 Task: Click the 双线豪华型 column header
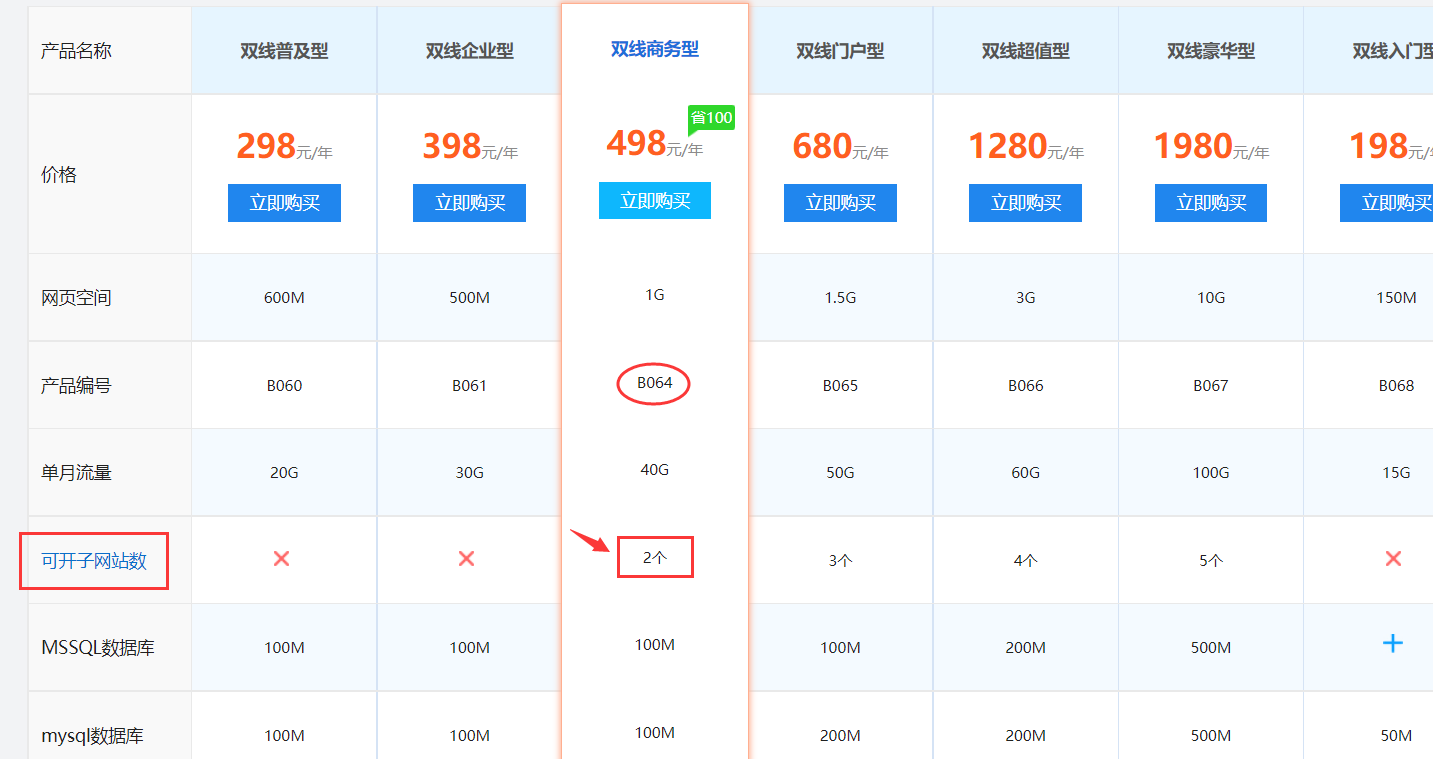tap(1210, 51)
